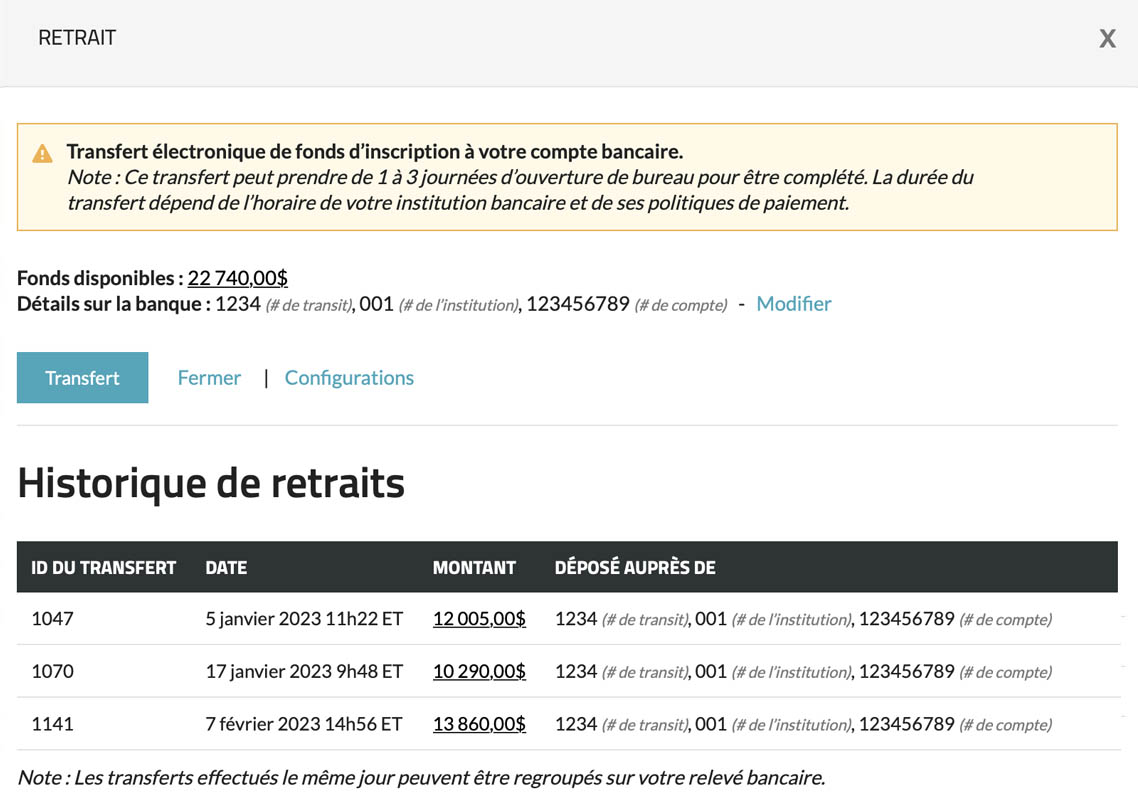Select transfer ID 1141 row
The width and height of the screenshot is (1138, 799).
pos(53,724)
